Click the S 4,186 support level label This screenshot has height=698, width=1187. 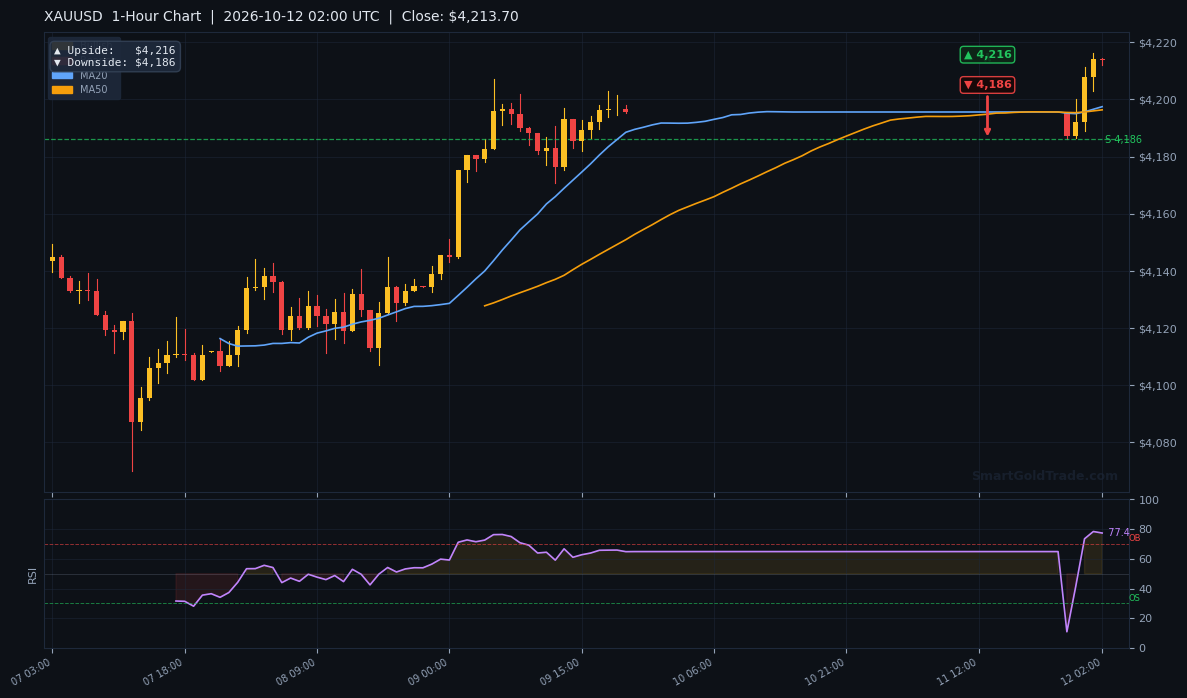pyautogui.click(x=1123, y=139)
